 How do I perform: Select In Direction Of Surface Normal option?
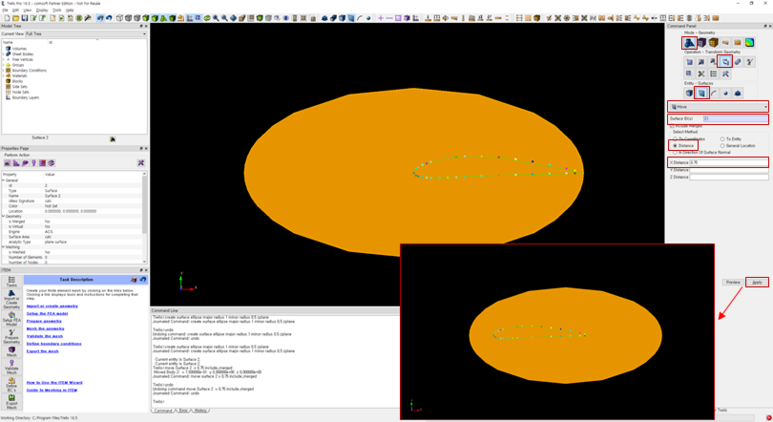pos(675,152)
